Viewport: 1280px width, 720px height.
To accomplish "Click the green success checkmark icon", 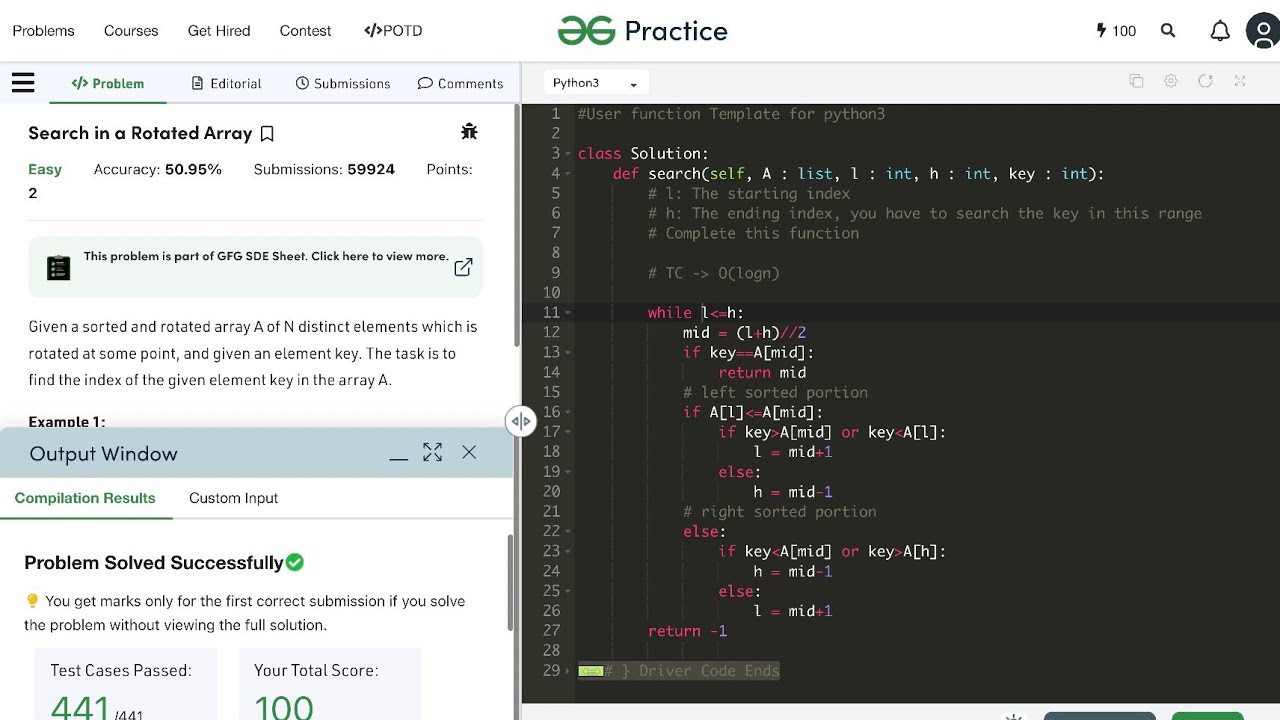I will tap(295, 562).
